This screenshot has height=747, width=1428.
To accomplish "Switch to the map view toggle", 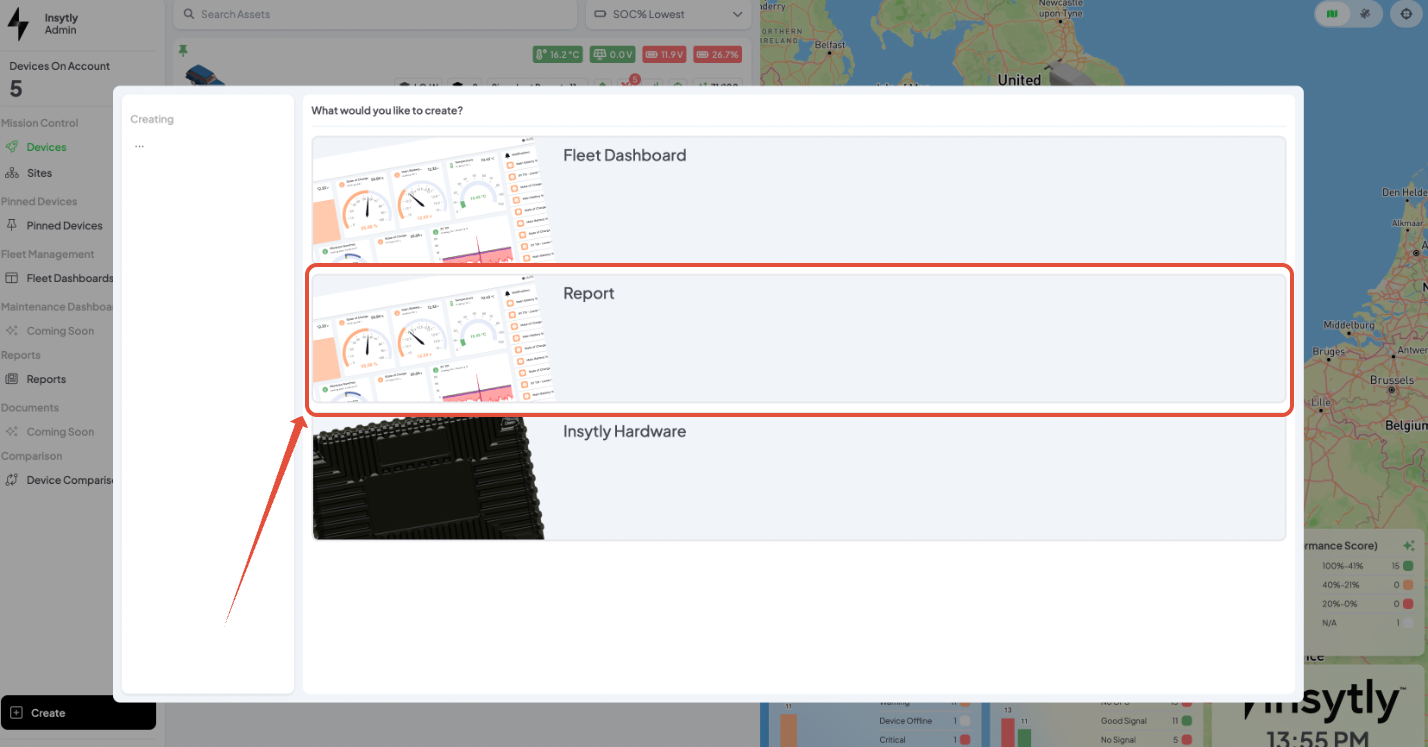I will pos(1332,14).
